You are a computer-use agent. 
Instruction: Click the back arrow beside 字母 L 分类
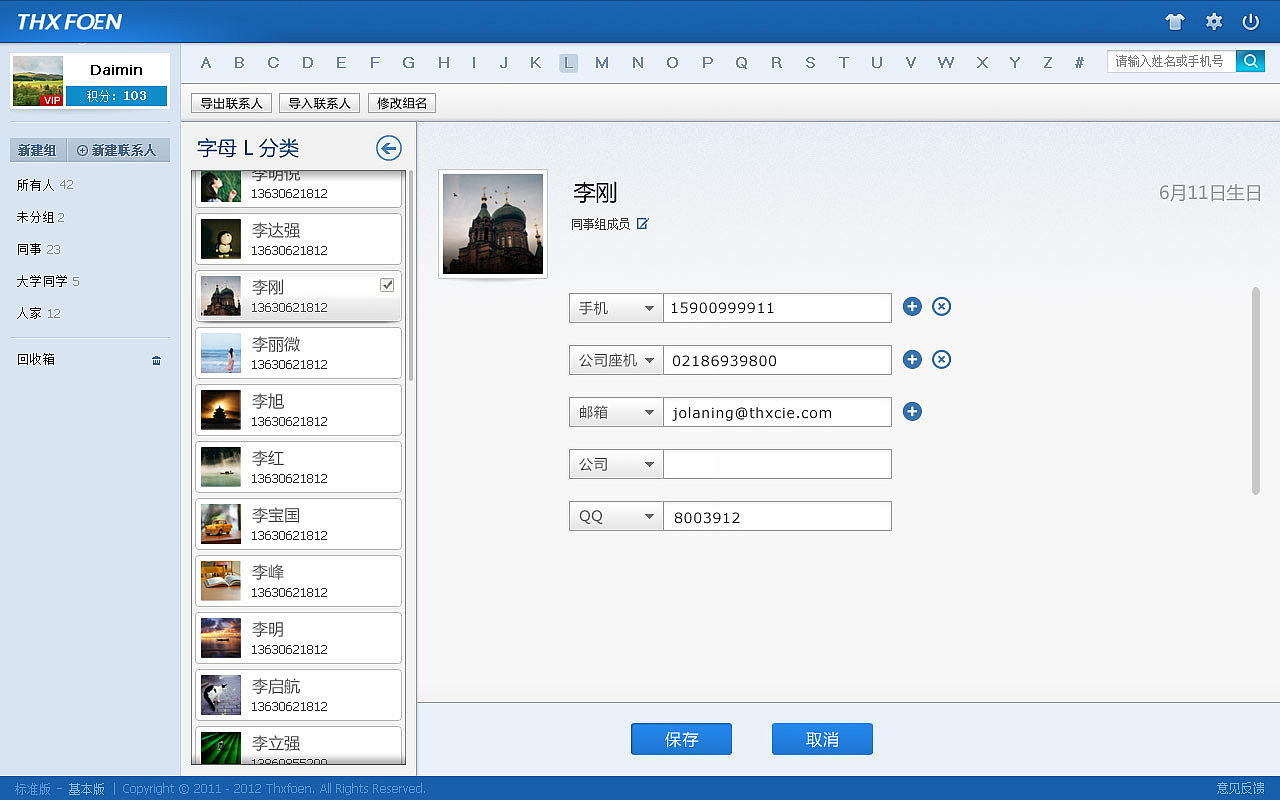388,146
